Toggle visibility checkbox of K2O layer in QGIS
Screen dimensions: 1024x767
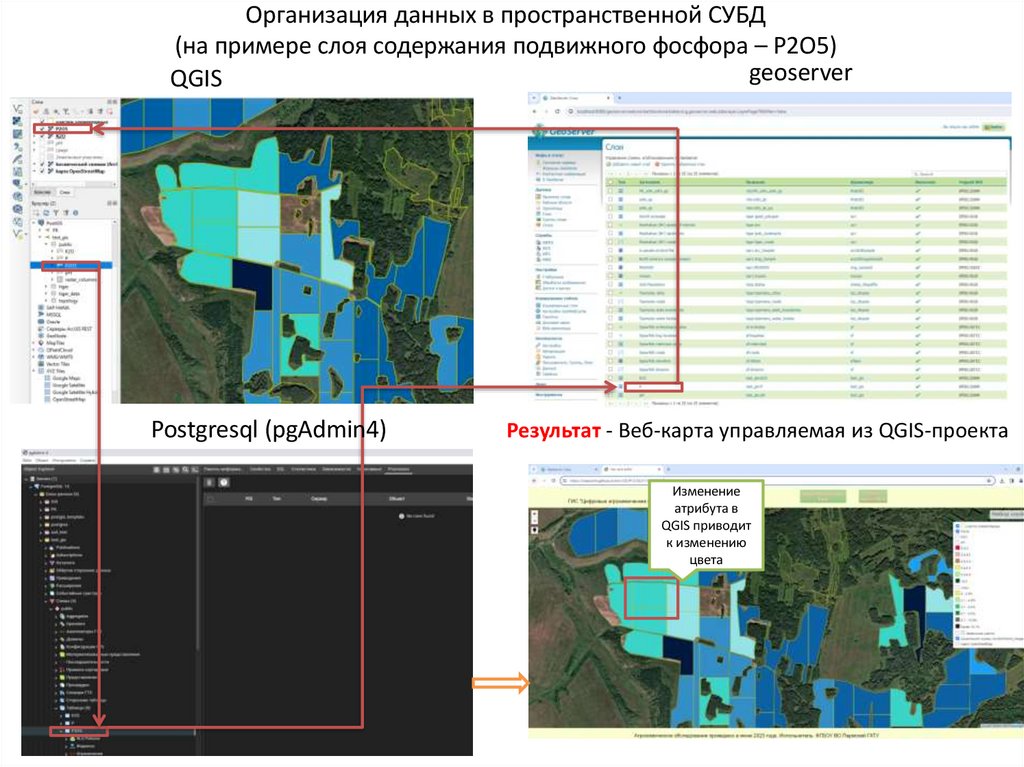[x=42, y=137]
